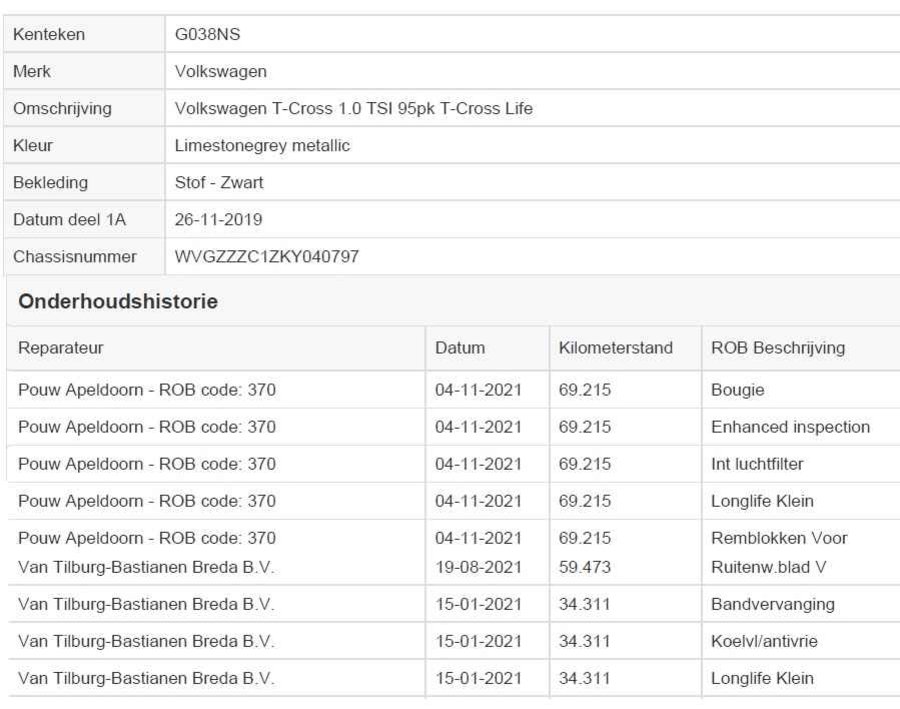
Task: Select the Int luchtfilter entry
Action: click(757, 464)
